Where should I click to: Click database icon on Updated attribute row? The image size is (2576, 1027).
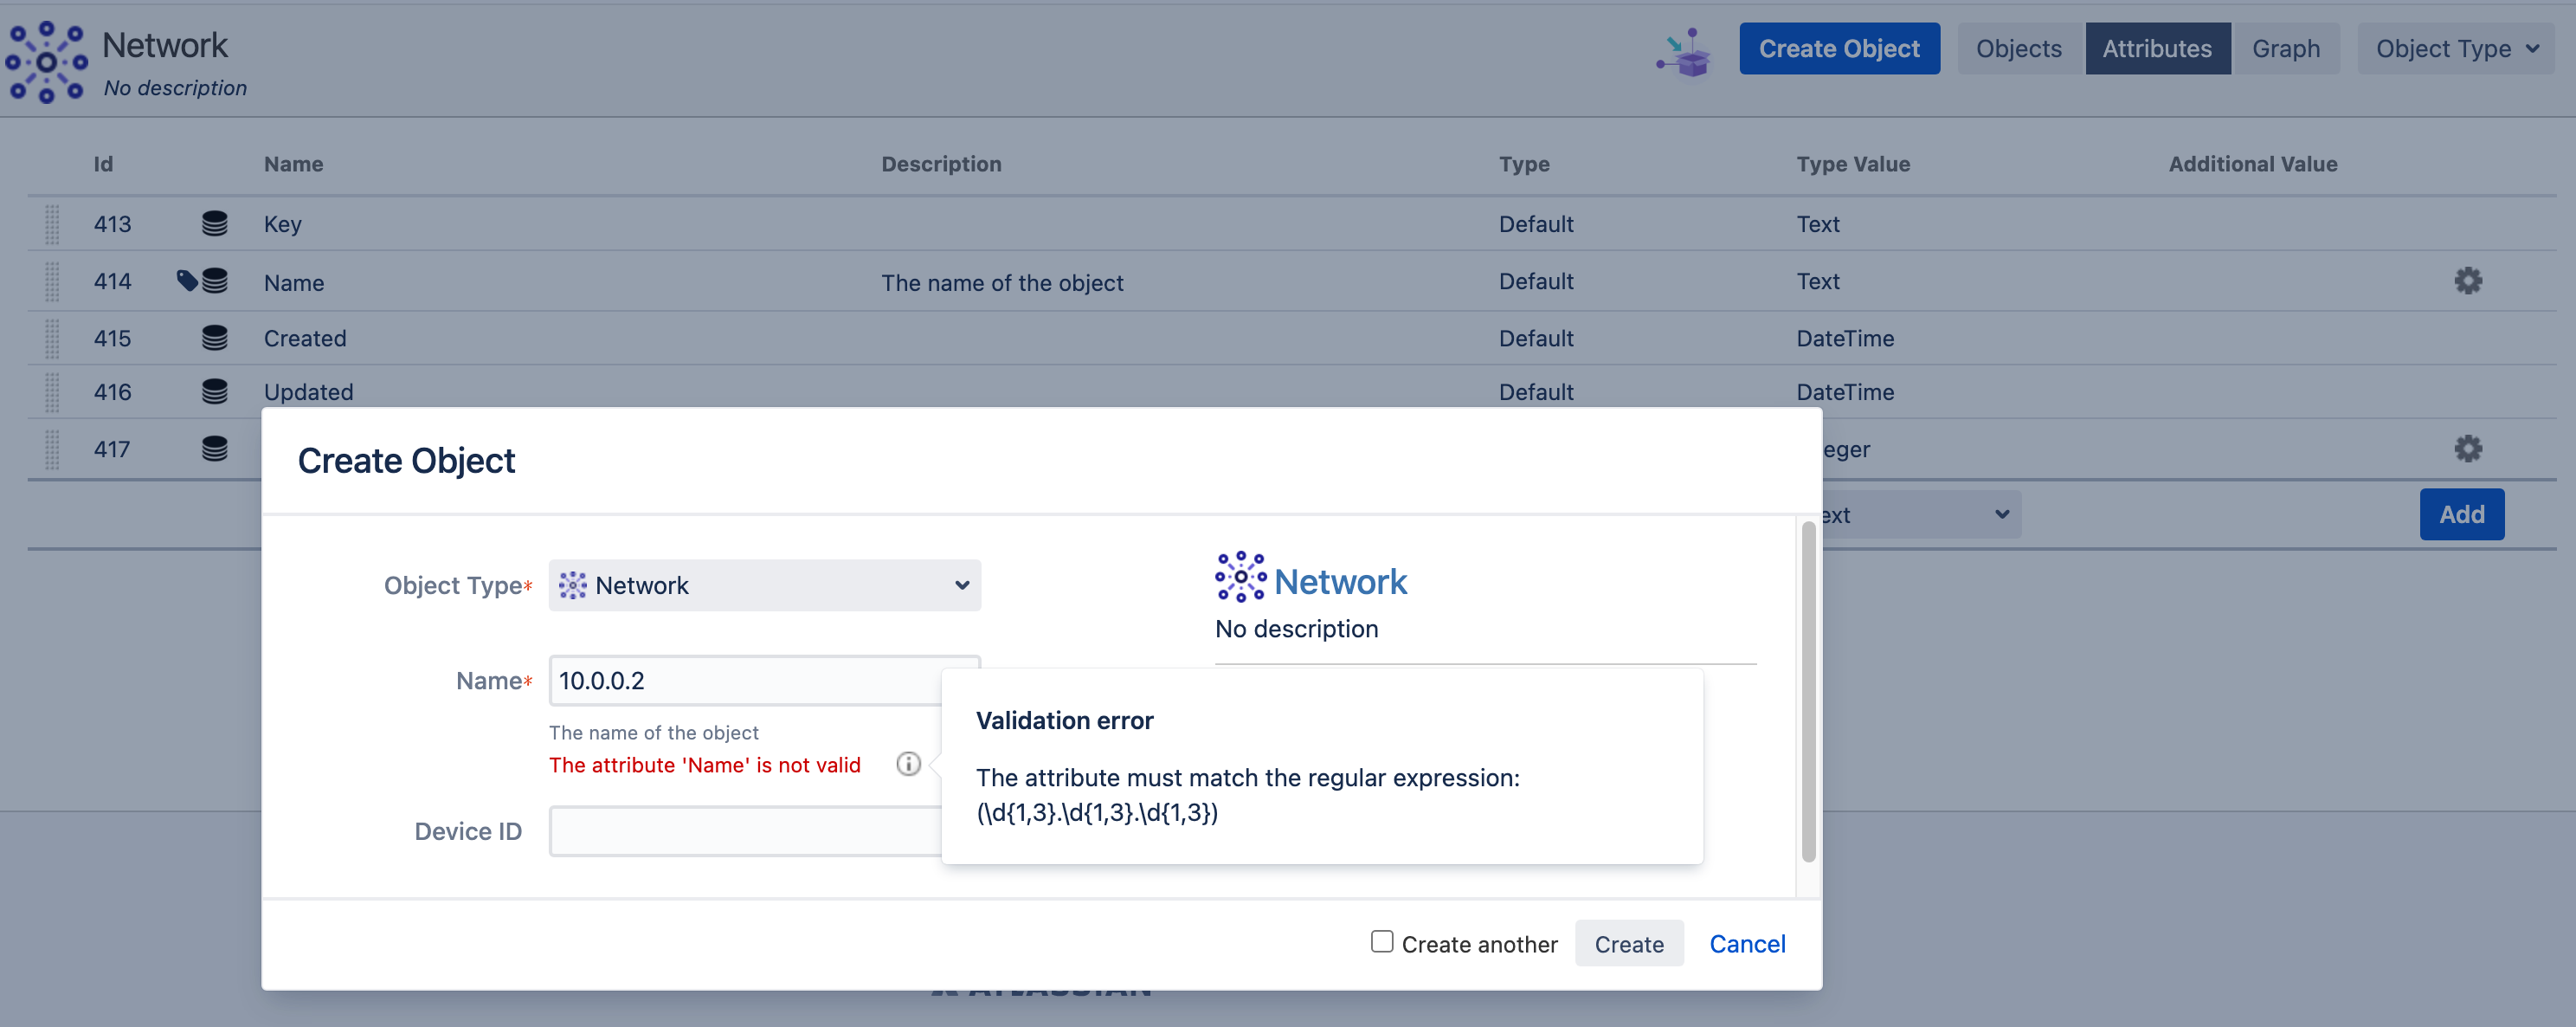214,391
